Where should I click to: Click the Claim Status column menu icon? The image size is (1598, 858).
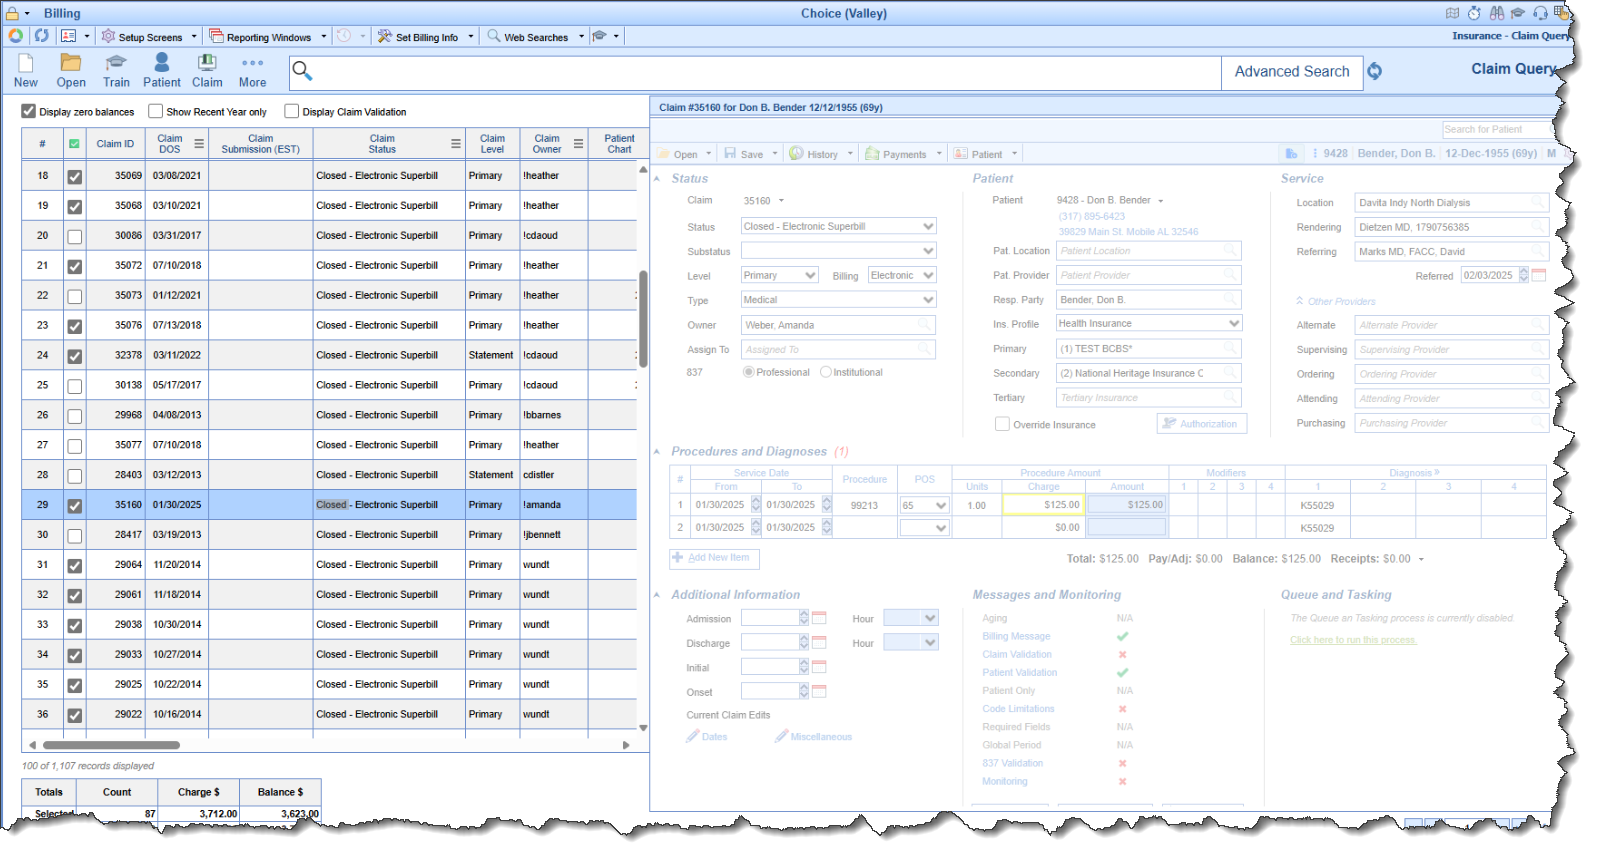coord(456,144)
